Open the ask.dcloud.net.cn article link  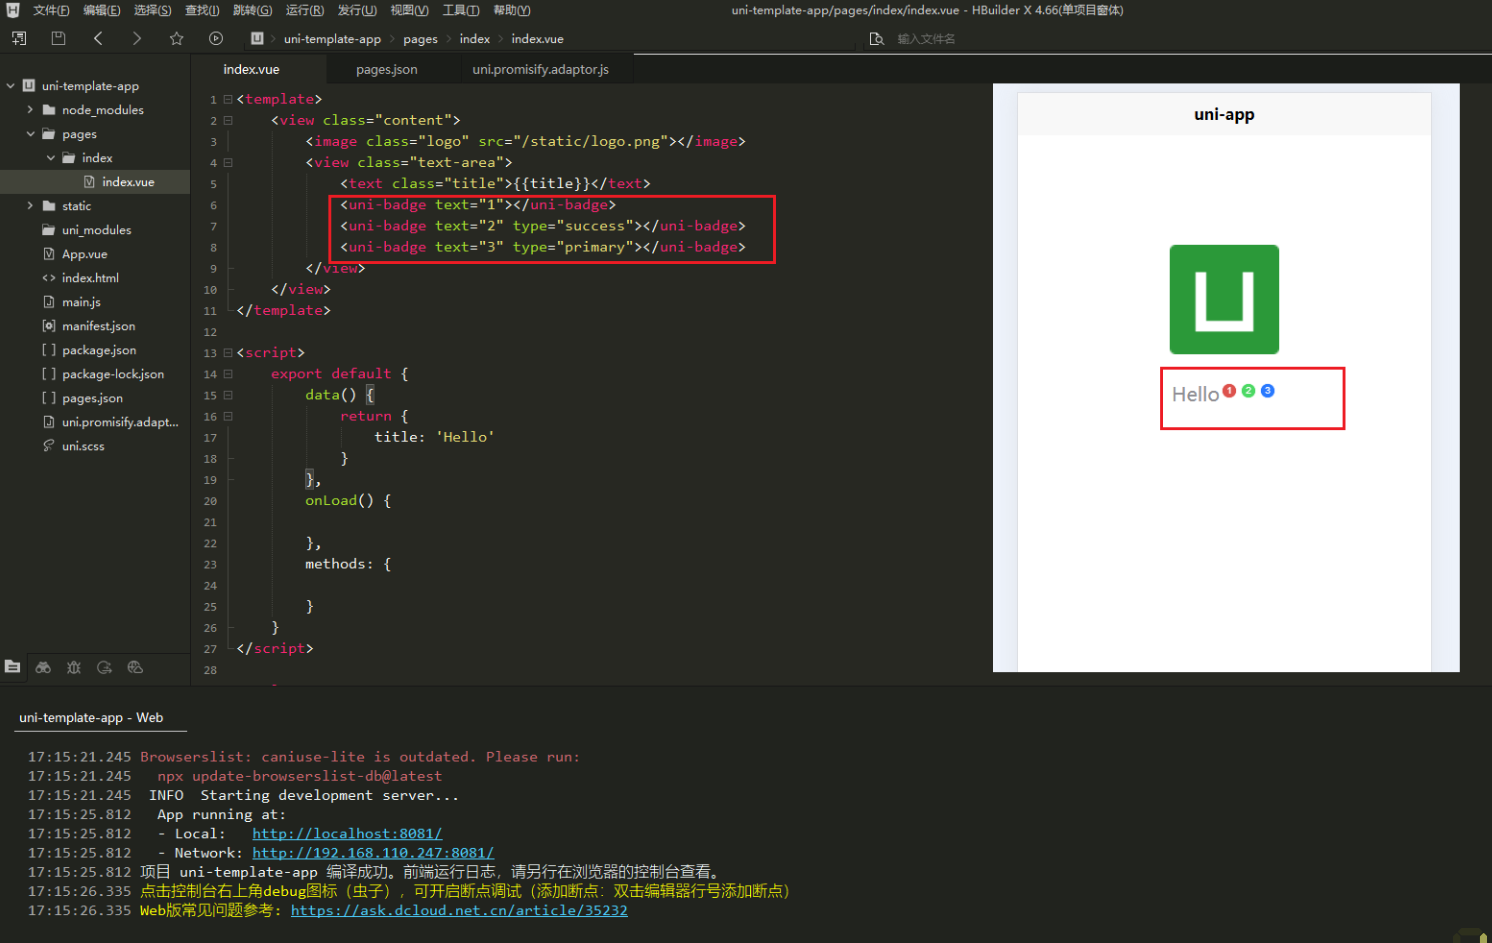pyautogui.click(x=459, y=911)
